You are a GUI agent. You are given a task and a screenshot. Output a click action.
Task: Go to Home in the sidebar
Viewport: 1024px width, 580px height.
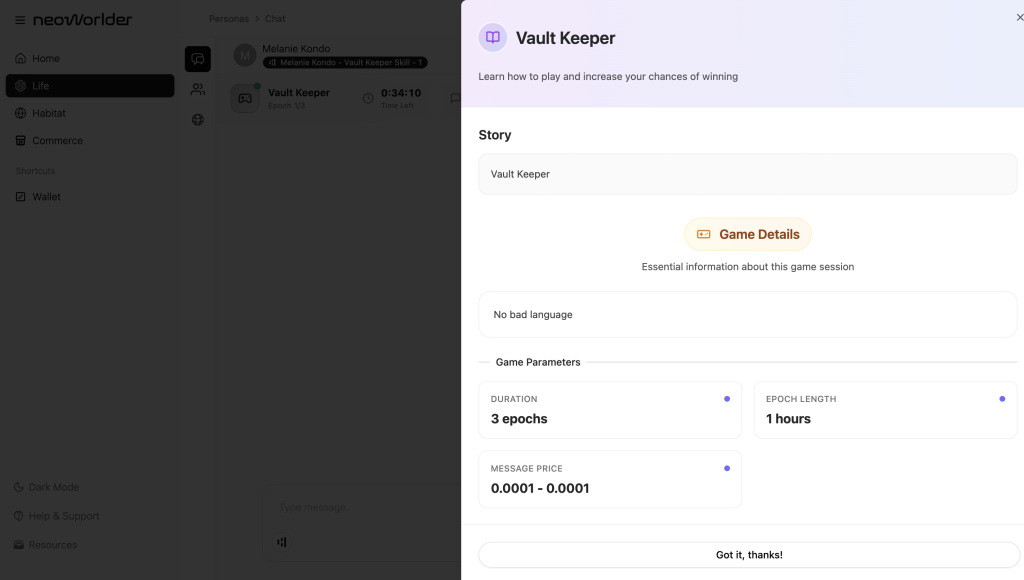click(45, 58)
